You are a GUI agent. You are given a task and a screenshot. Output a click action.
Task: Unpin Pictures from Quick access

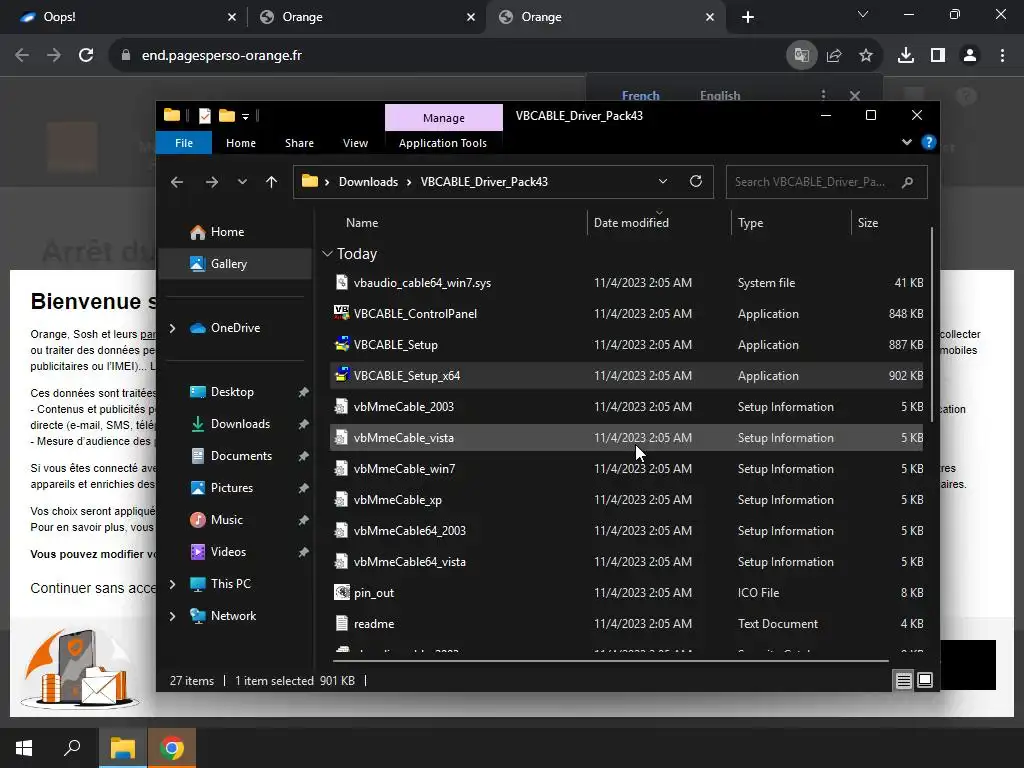click(x=304, y=488)
